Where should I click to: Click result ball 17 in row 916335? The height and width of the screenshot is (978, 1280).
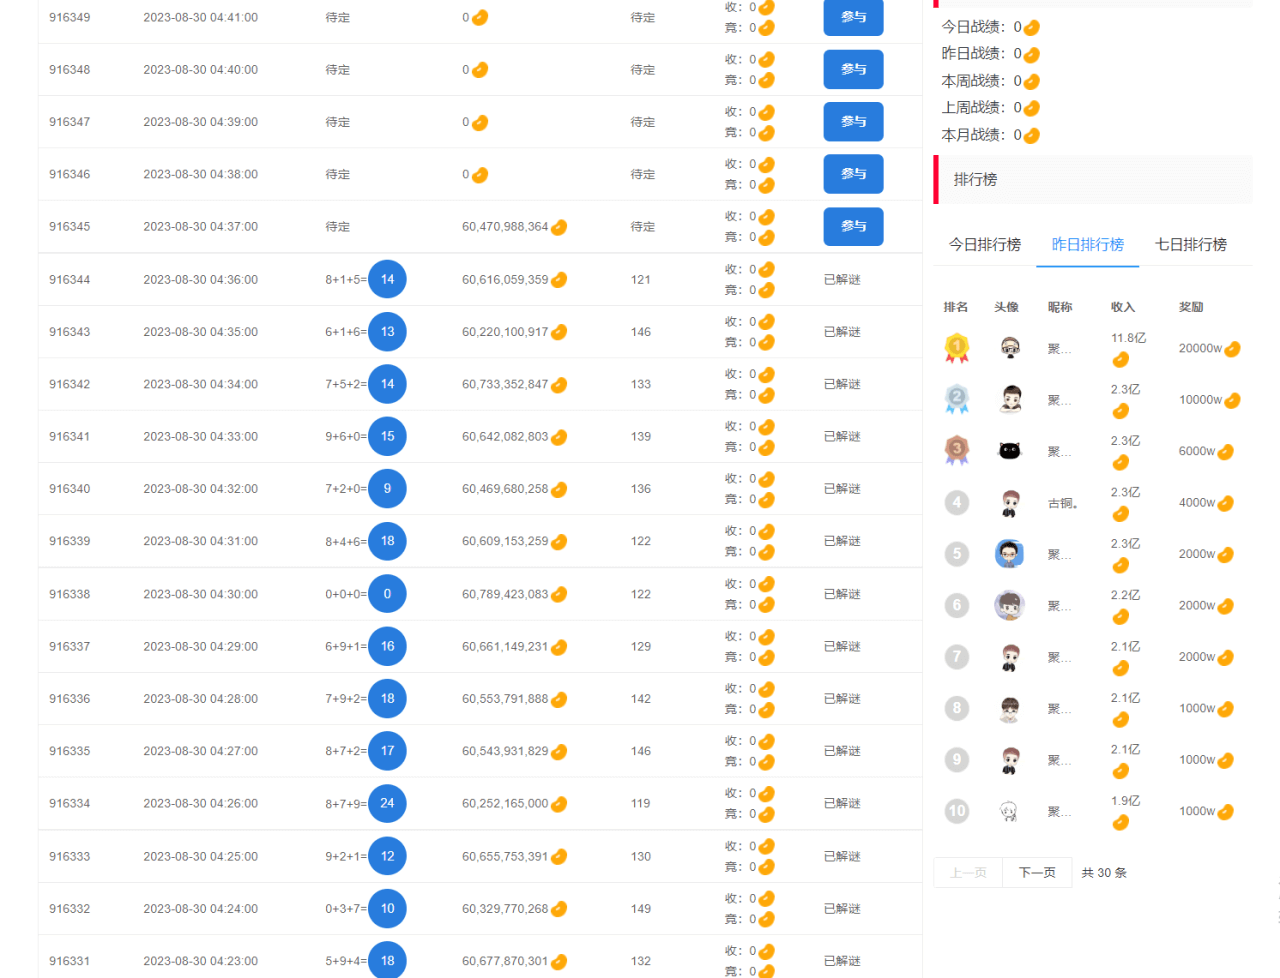pyautogui.click(x=387, y=751)
